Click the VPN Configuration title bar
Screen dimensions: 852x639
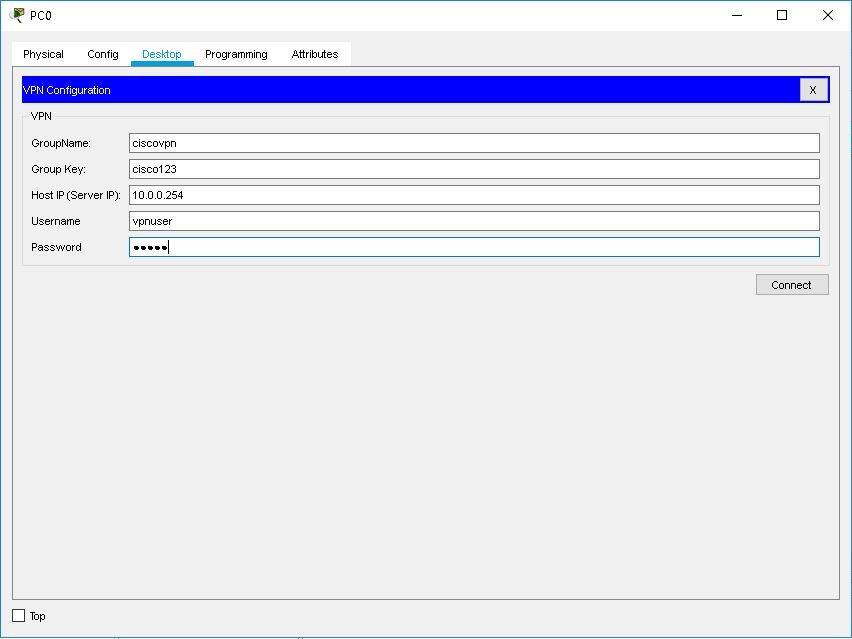(x=400, y=89)
